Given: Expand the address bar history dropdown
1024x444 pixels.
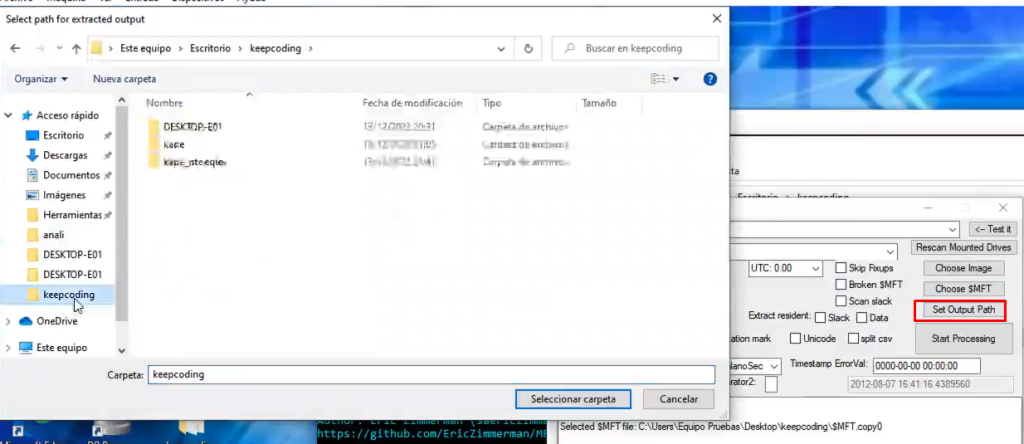Looking at the screenshot, I should click(501, 48).
